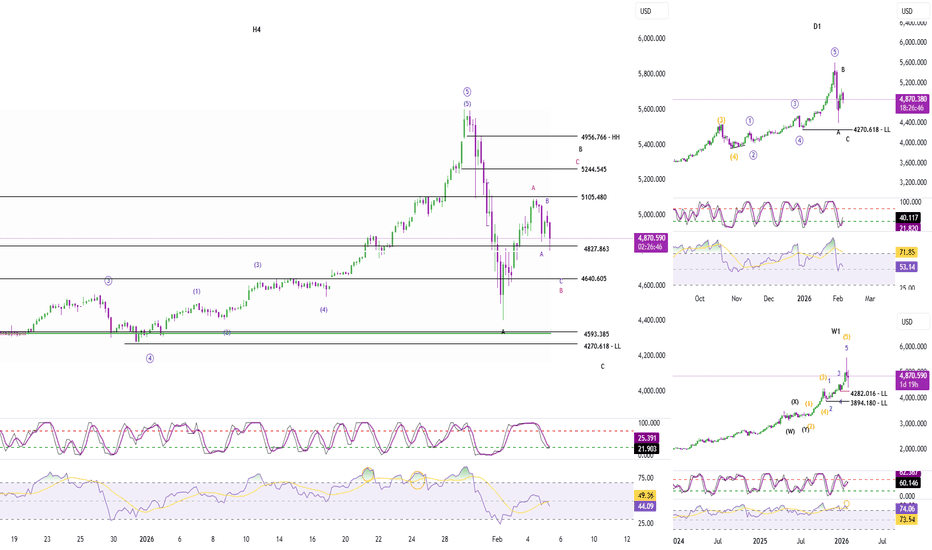The height and width of the screenshot is (550, 932).
Task: Click the 4,870.590 current price tag on W1 axis
Action: pos(912,380)
